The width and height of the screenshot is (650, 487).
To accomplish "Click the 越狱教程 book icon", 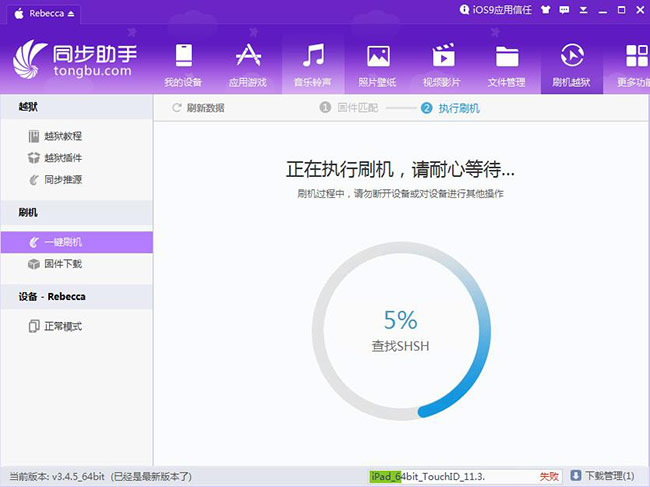I will coord(34,136).
